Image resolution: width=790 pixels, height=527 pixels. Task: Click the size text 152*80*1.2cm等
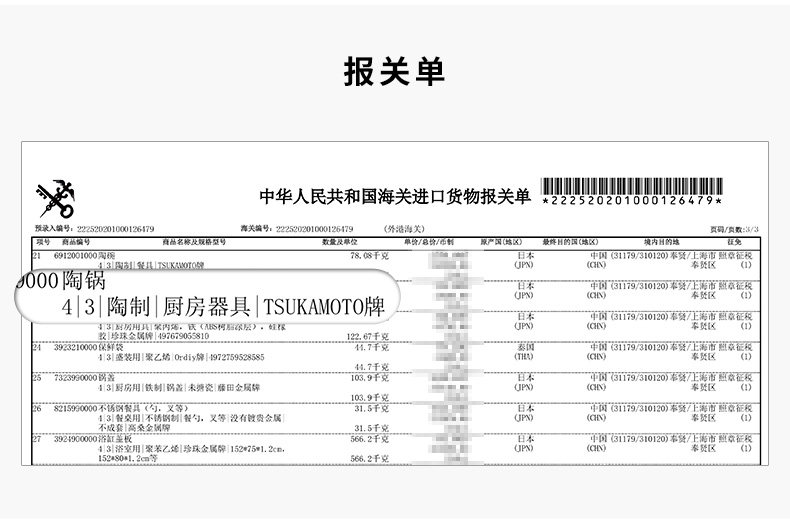[128, 458]
